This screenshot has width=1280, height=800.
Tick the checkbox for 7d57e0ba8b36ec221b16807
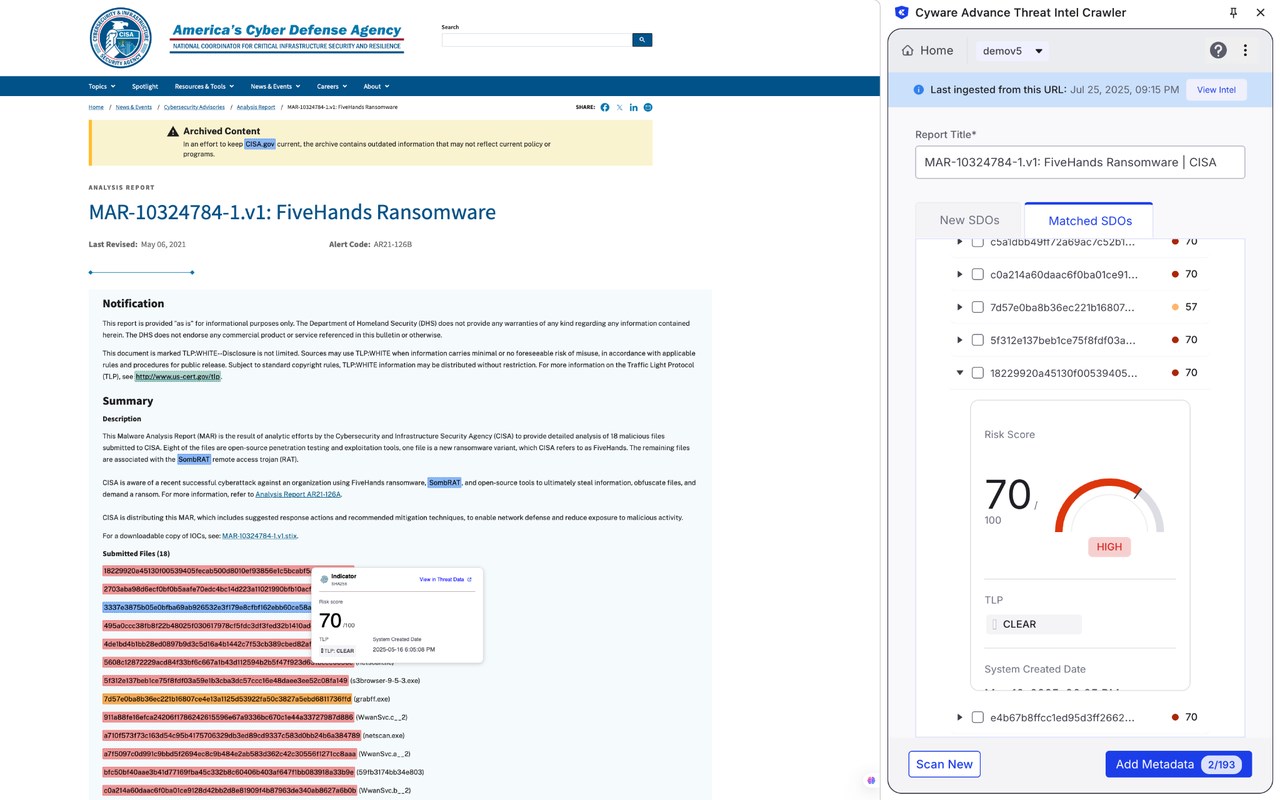(x=978, y=307)
